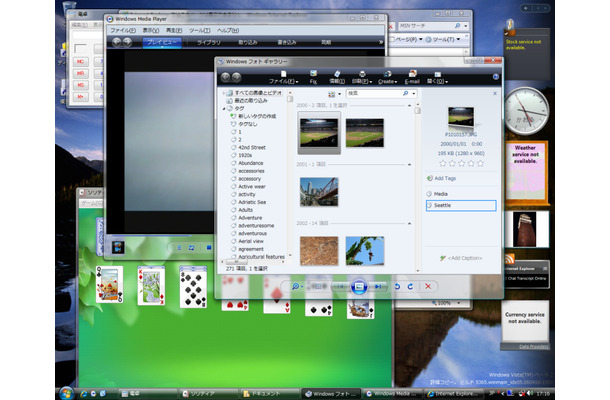Screen dimensions: 610x400
Task: Click the search magnifier in Photo Gallery
Action: click(x=405, y=93)
